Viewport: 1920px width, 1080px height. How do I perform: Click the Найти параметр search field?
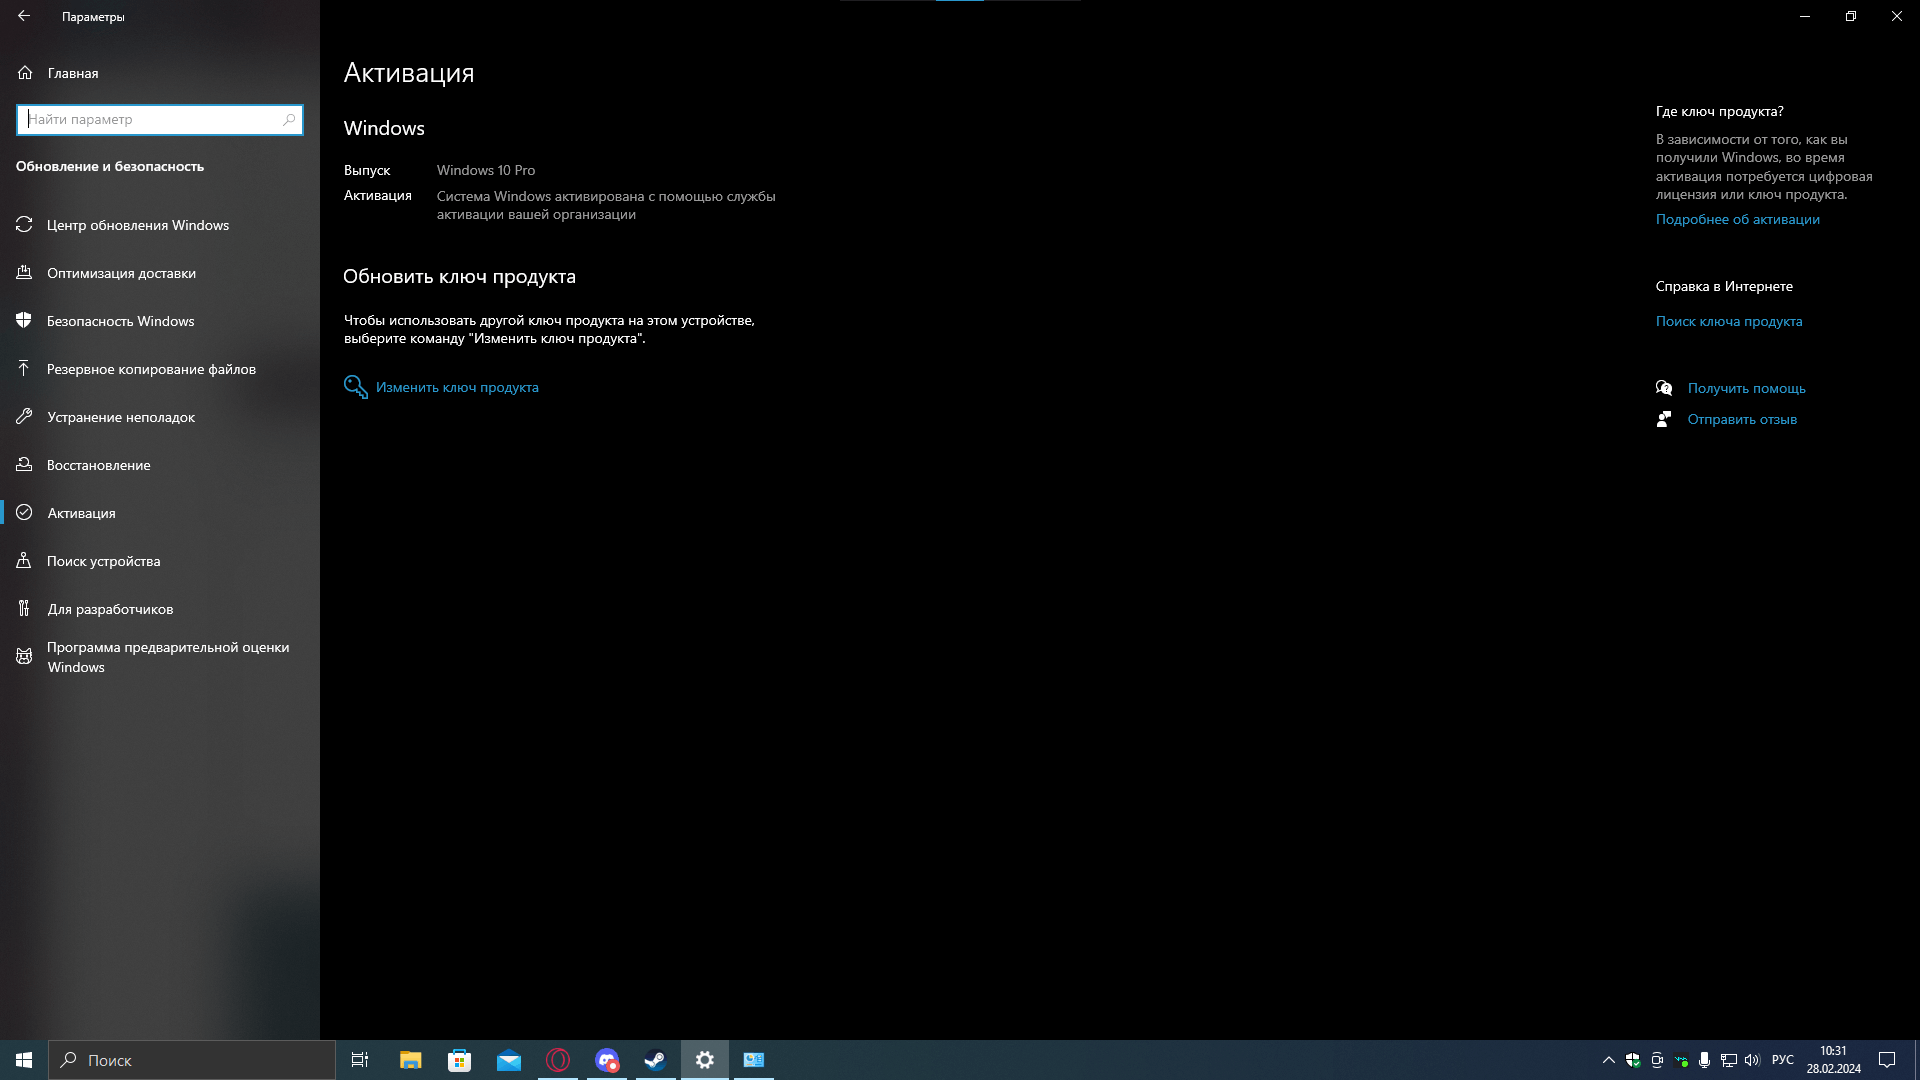tap(150, 119)
